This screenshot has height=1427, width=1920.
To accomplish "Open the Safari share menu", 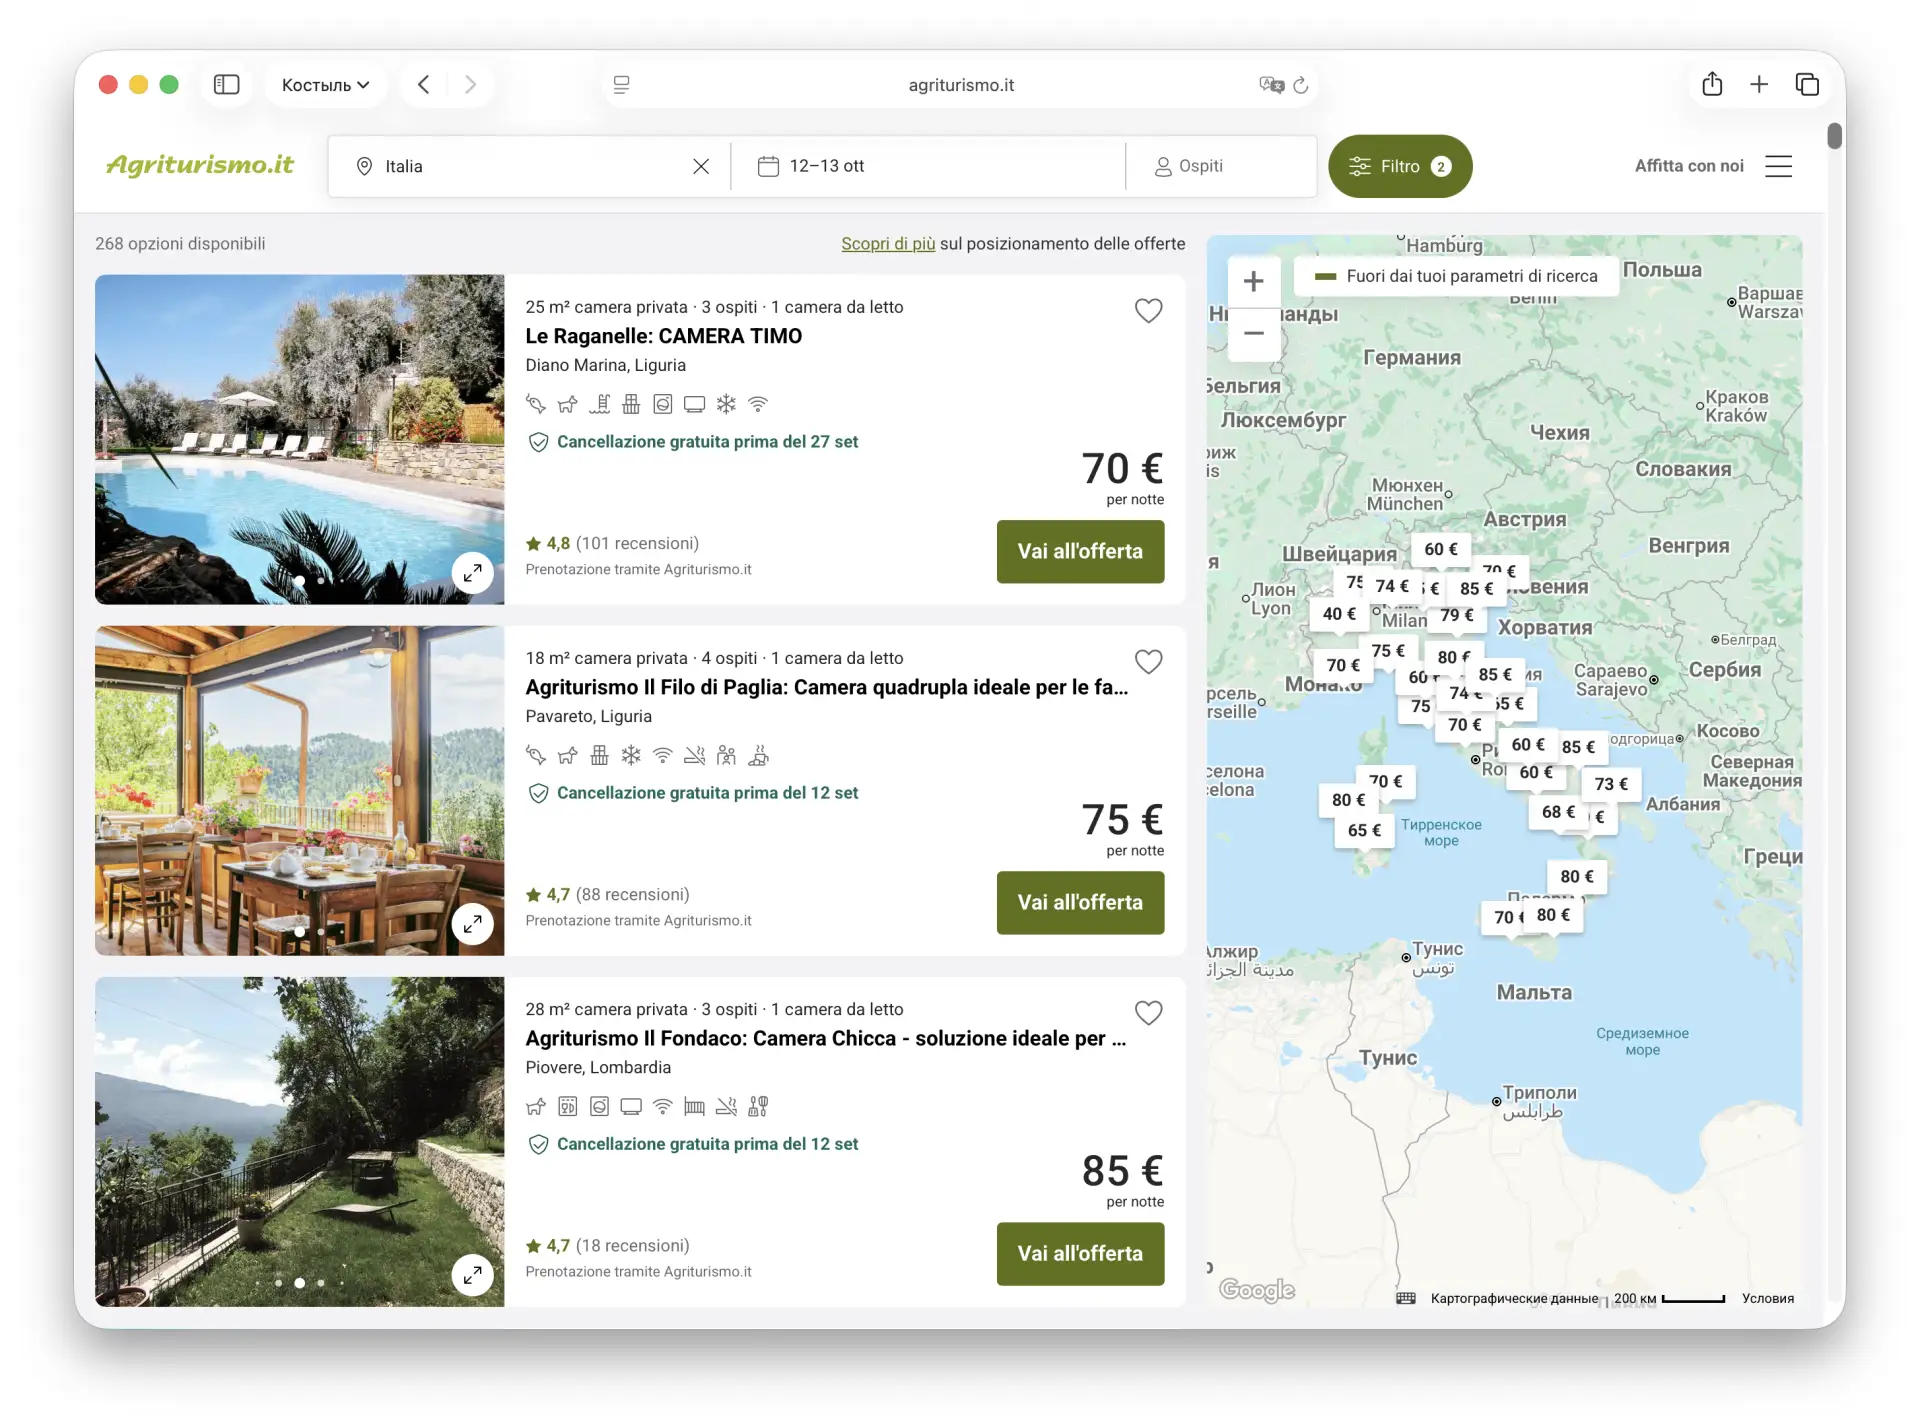I will pyautogui.click(x=1712, y=84).
